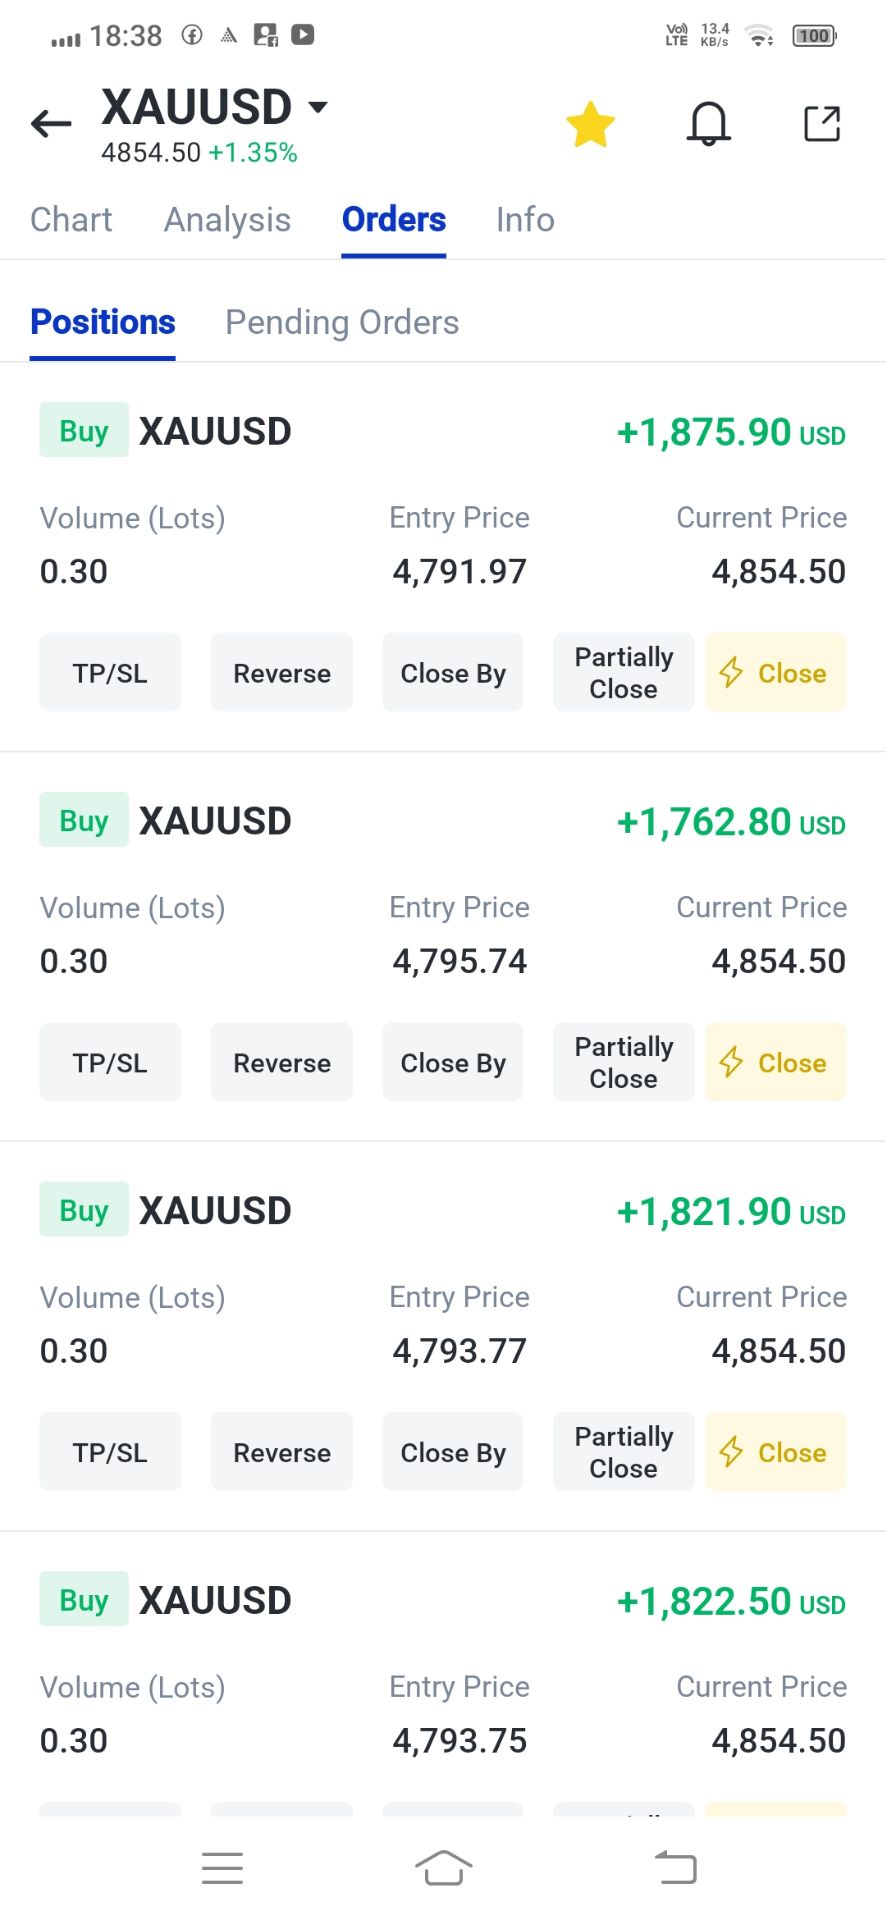
Task: Tap the back arrow icon
Action: coord(51,124)
